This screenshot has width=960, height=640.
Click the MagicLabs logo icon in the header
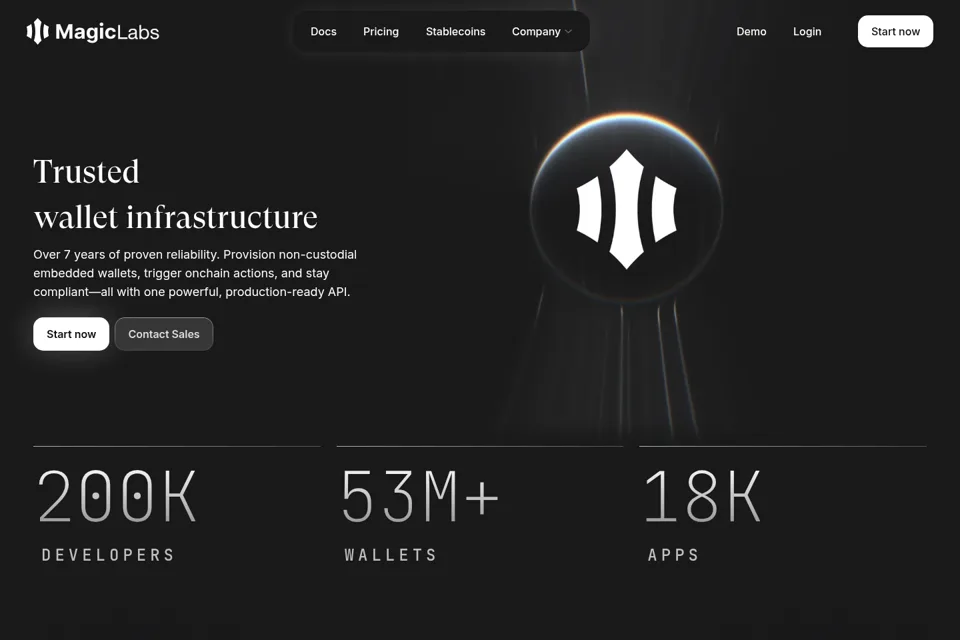click(x=37, y=31)
